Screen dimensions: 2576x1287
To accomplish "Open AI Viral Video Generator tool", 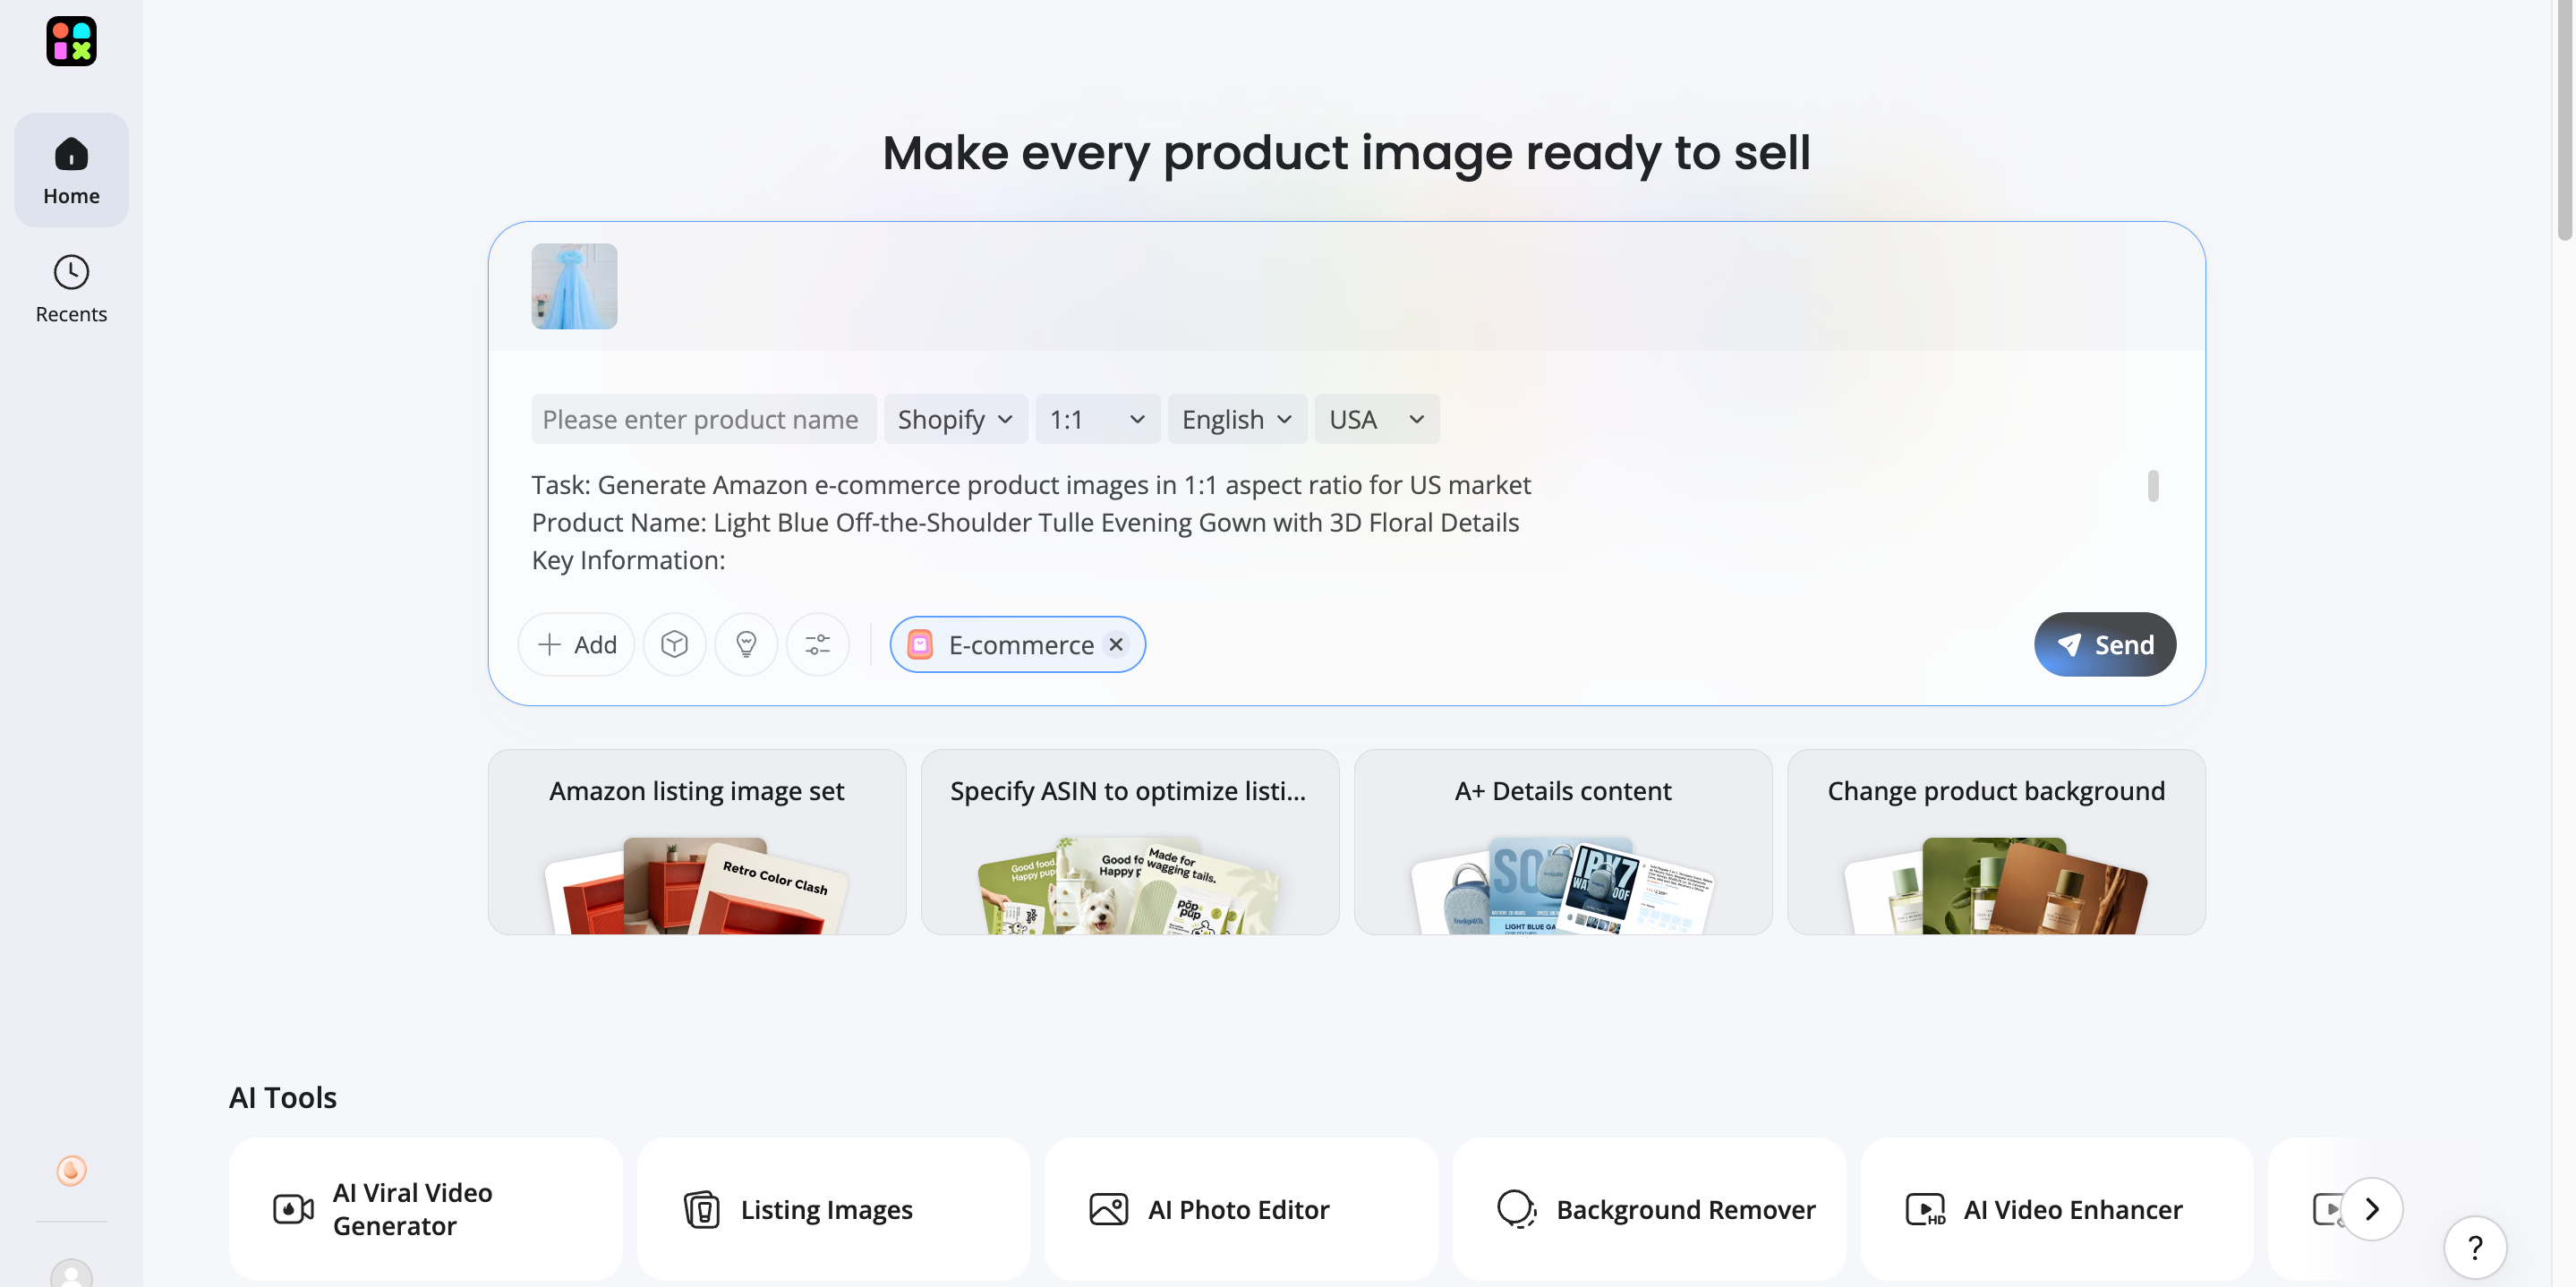I will point(425,1209).
